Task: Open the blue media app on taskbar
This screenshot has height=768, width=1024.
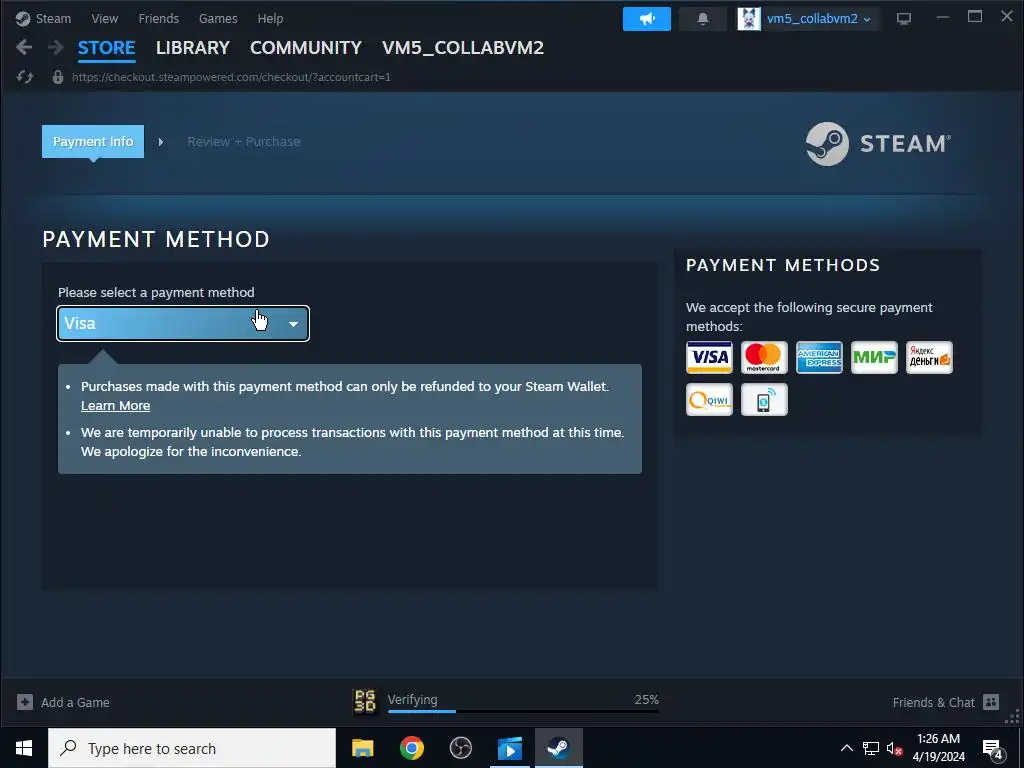Action: click(x=509, y=748)
